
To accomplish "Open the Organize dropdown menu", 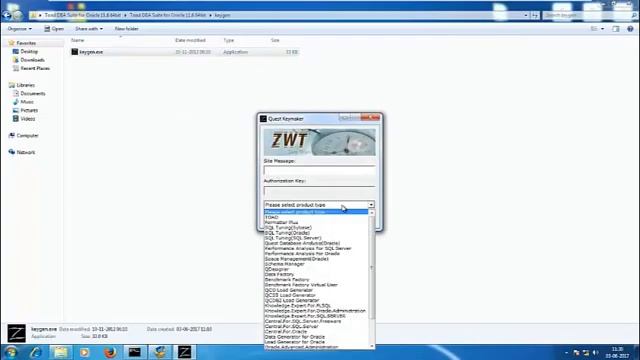I will coord(20,29).
